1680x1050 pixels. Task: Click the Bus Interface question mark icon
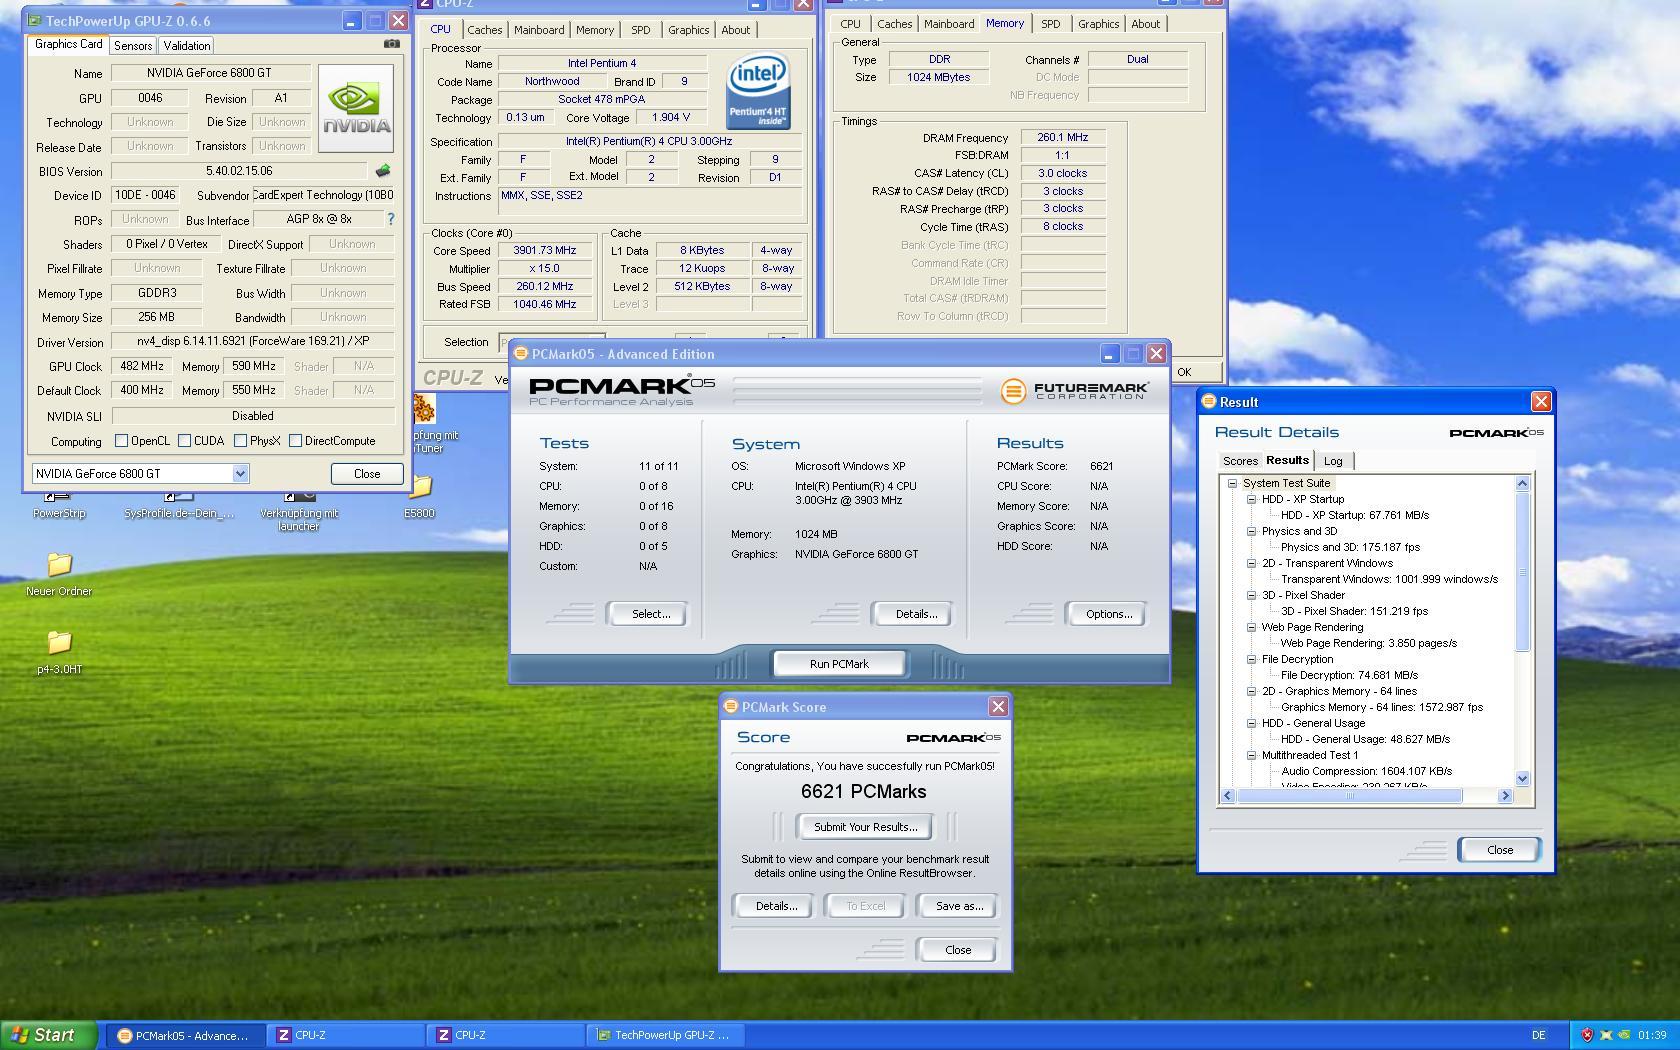(x=390, y=219)
